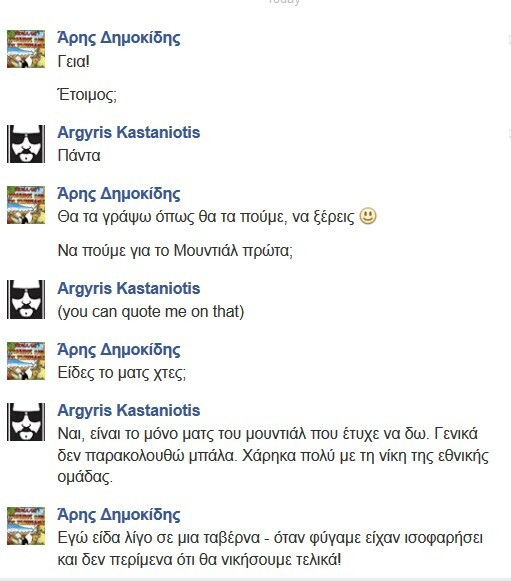Image resolution: width=511 pixels, height=581 pixels.
Task: Open Argyris avatar beside 'you can quote me' message
Action: tap(26, 299)
